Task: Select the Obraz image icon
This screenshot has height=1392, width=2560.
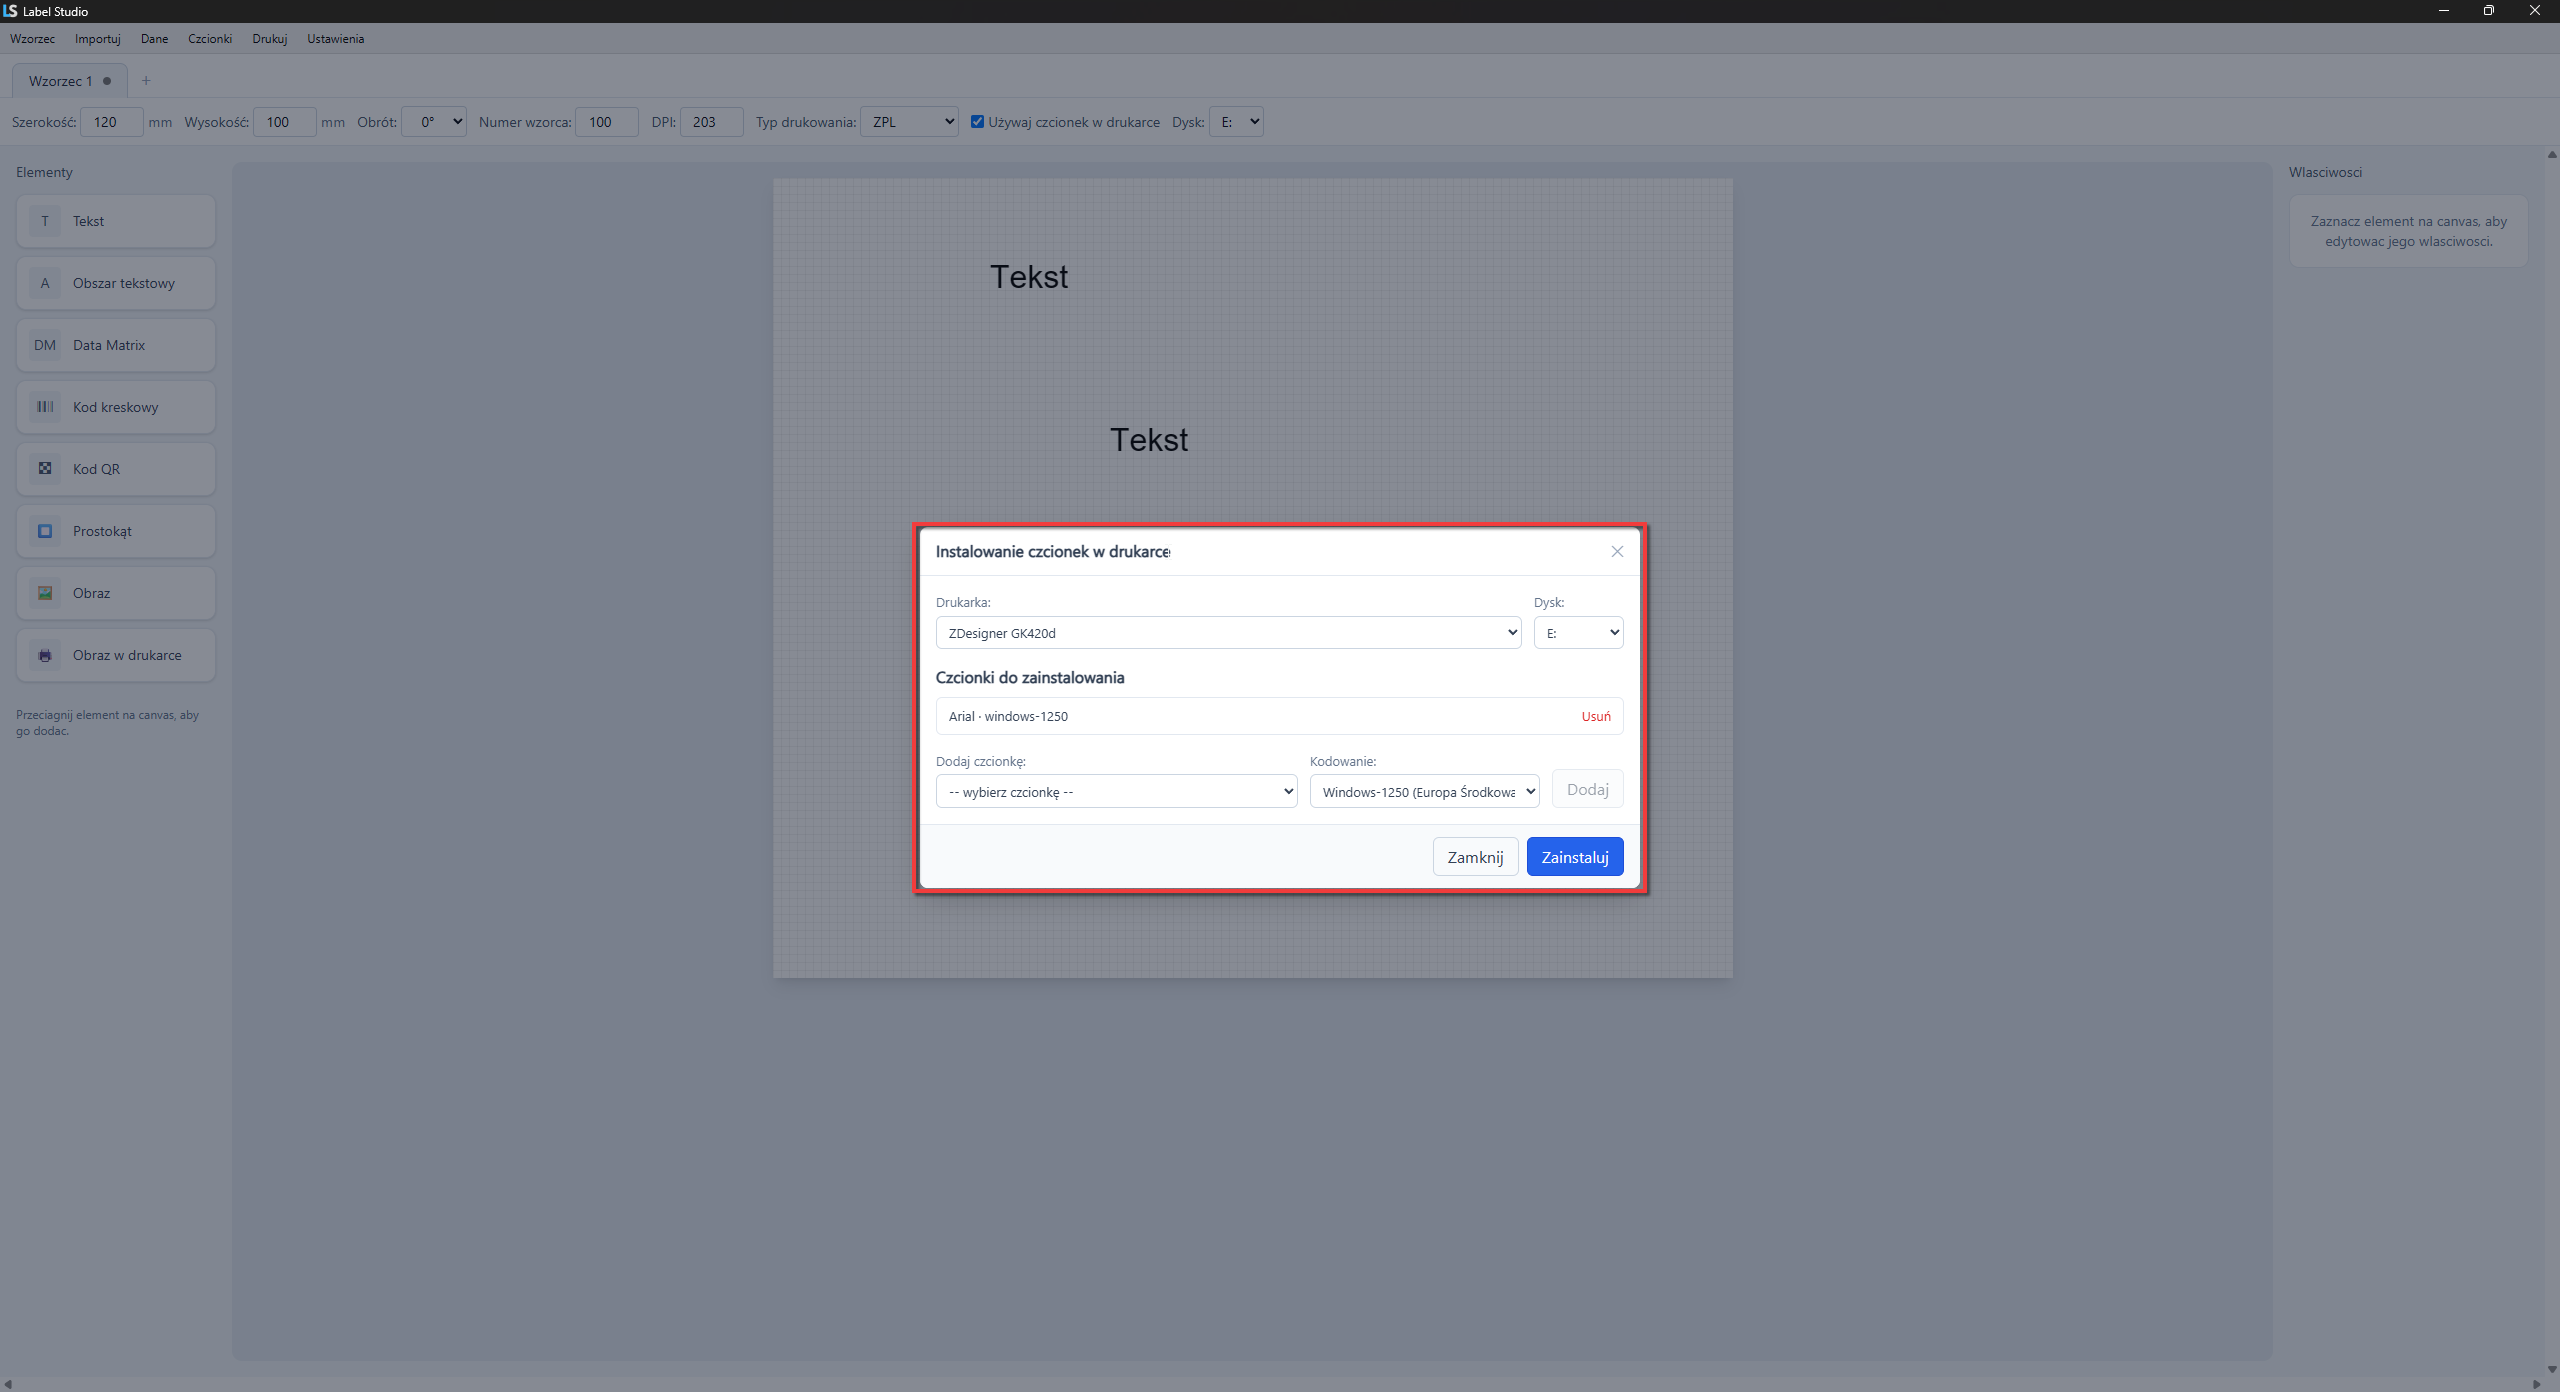Action: [45, 593]
